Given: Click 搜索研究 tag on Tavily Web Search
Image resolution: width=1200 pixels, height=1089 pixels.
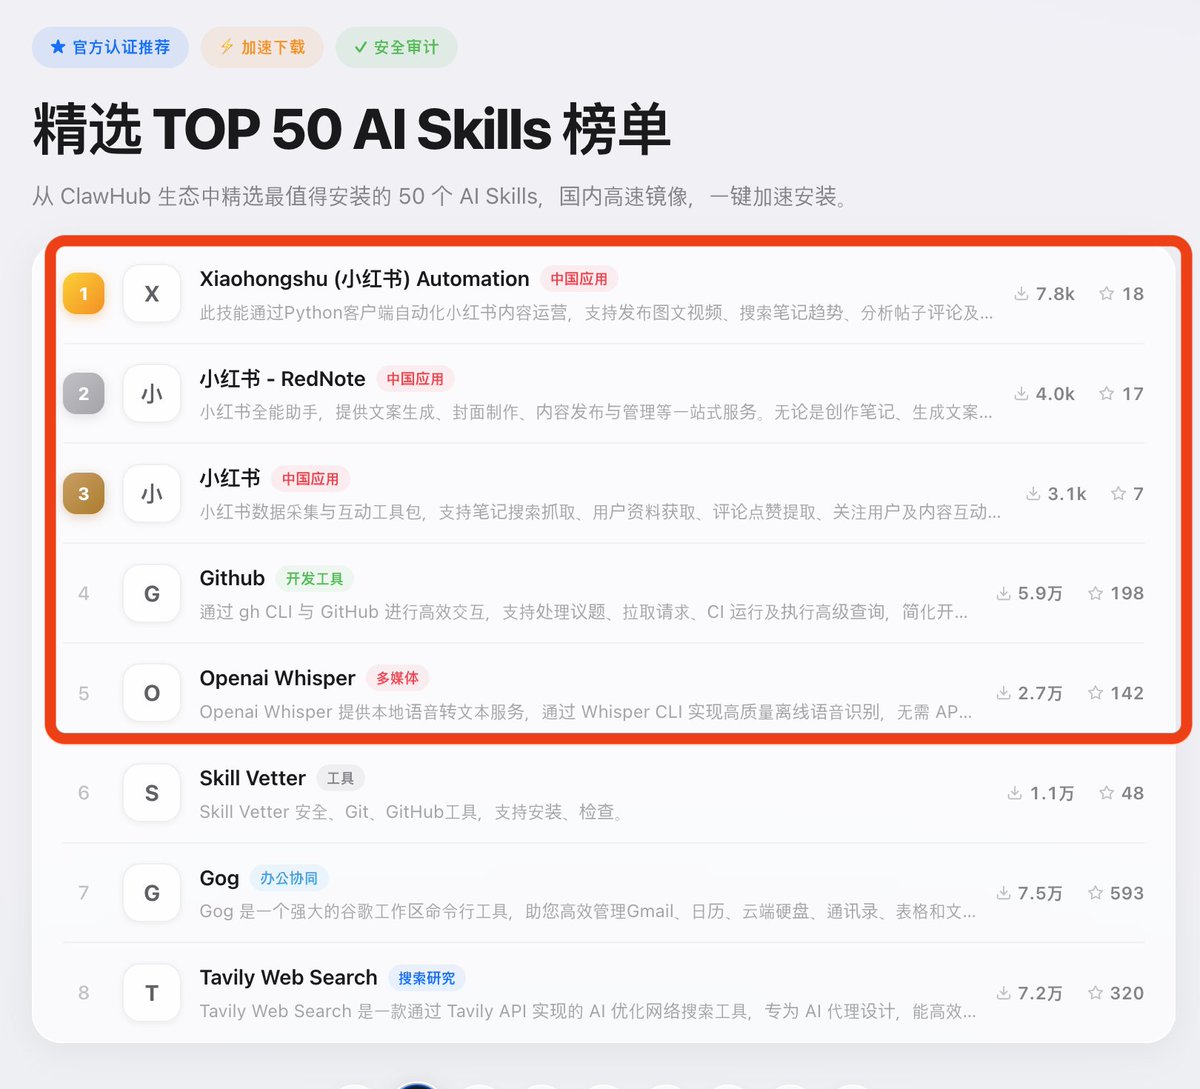Looking at the screenshot, I should pyautogui.click(x=427, y=978).
